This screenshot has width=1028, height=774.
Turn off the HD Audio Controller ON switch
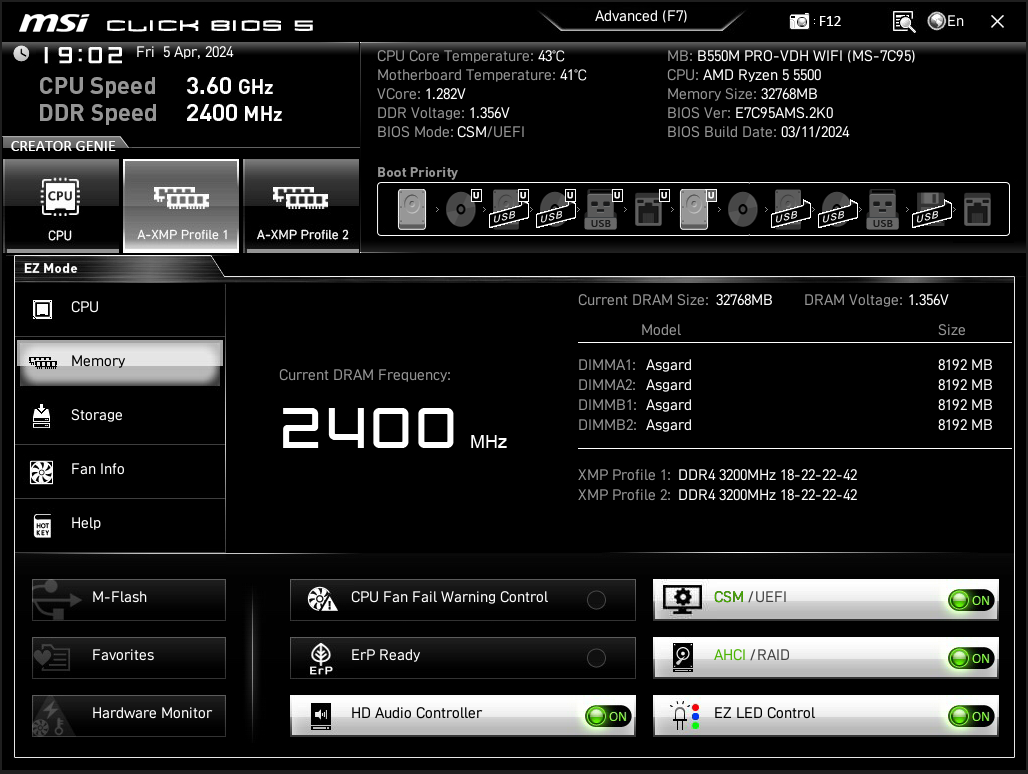pos(608,716)
